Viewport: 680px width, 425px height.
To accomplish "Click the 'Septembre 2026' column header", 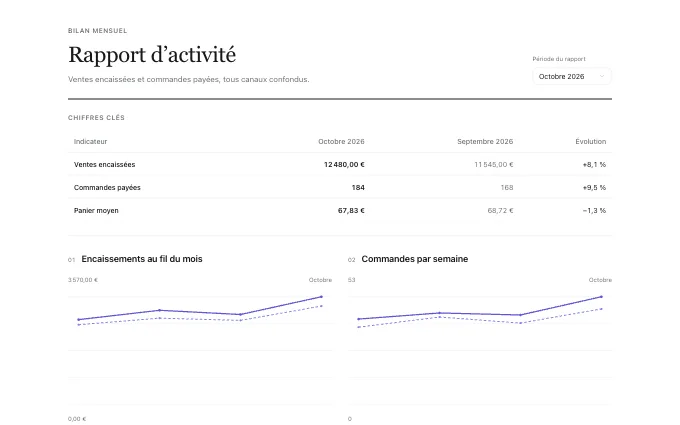I will [x=485, y=141].
